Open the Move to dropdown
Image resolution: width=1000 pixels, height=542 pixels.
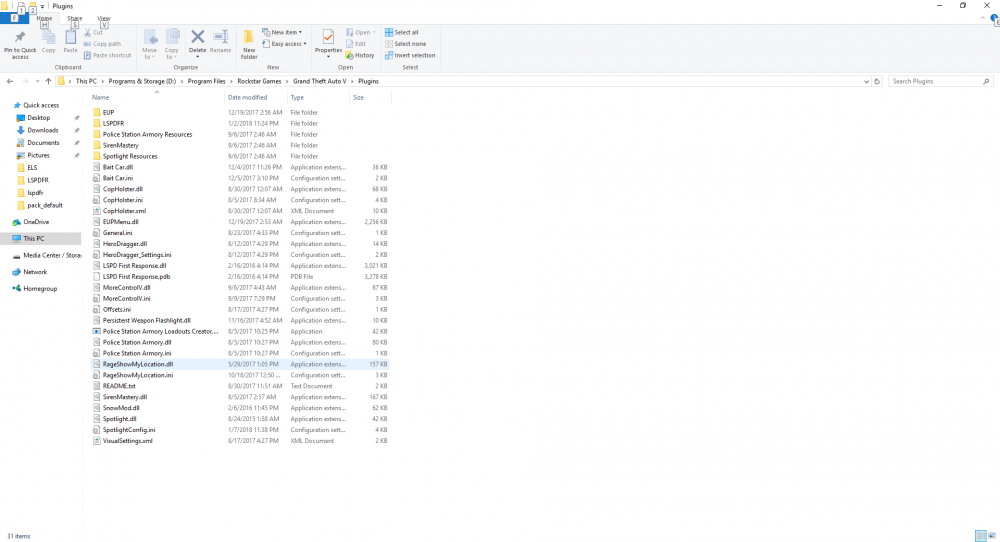coord(149,54)
